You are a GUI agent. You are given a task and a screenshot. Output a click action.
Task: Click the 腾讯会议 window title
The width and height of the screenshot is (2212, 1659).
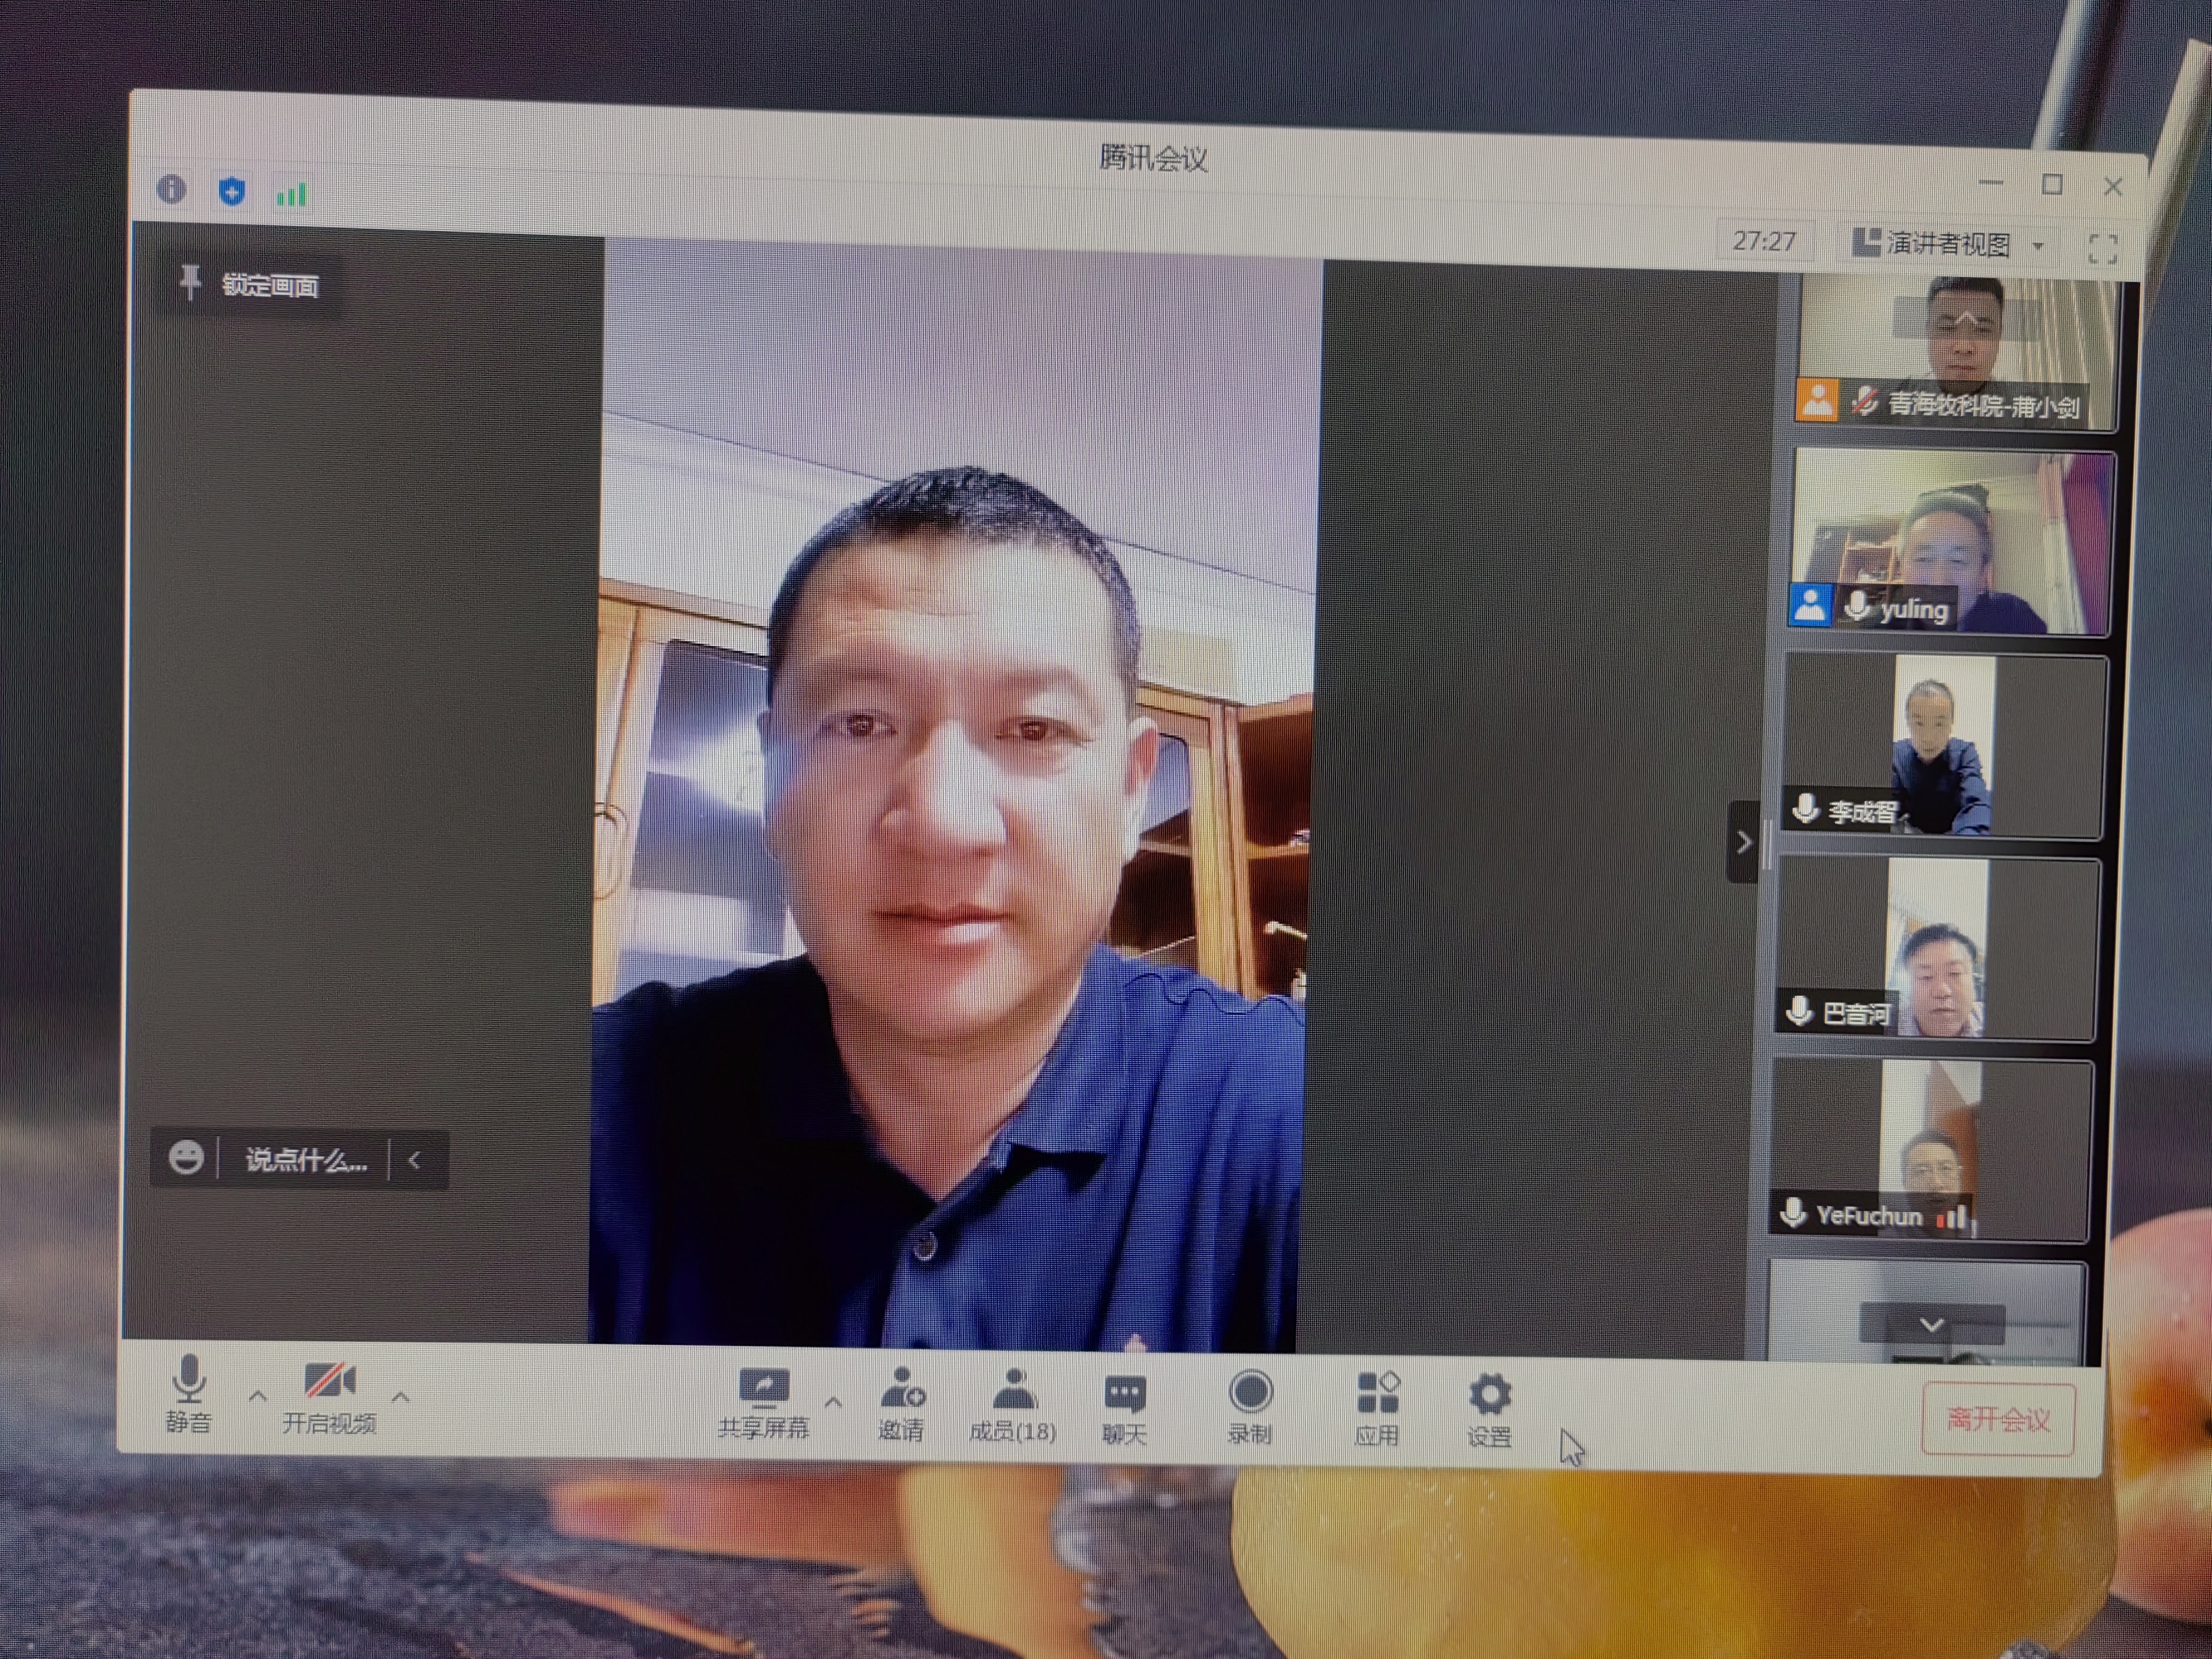1153,157
